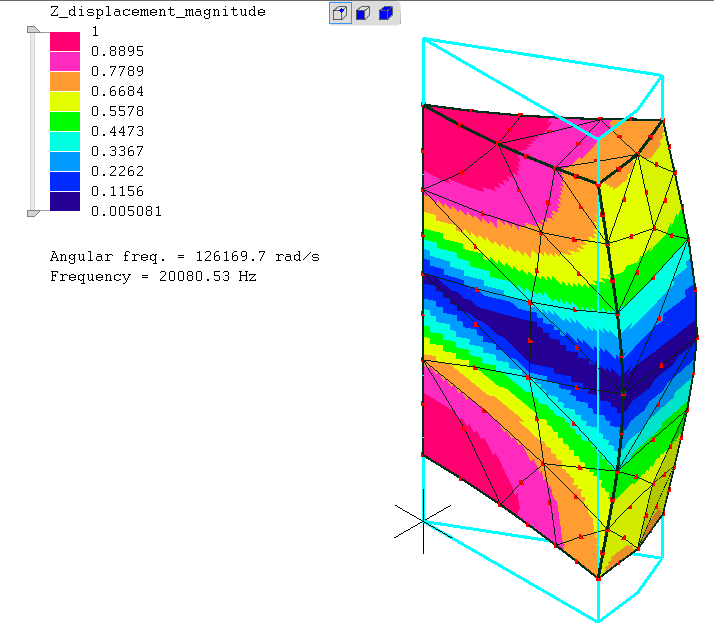
Task: Click the black coordinate axes origin marker
Action: click(423, 521)
